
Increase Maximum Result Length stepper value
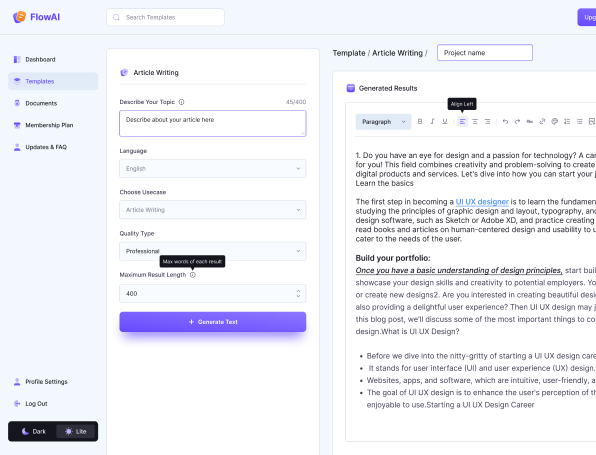[x=298, y=291]
